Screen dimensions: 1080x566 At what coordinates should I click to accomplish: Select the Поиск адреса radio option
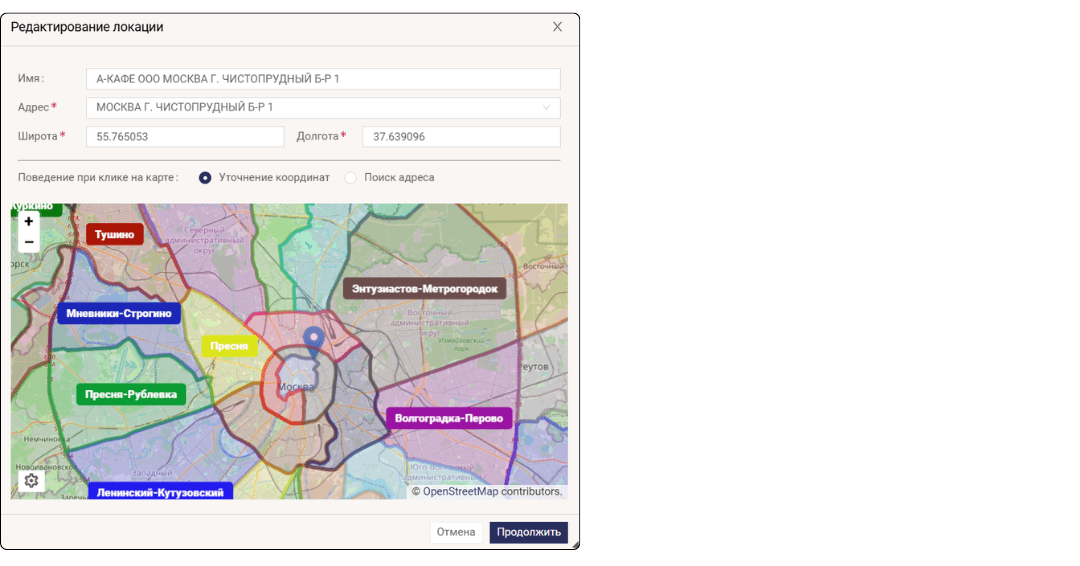[350, 178]
